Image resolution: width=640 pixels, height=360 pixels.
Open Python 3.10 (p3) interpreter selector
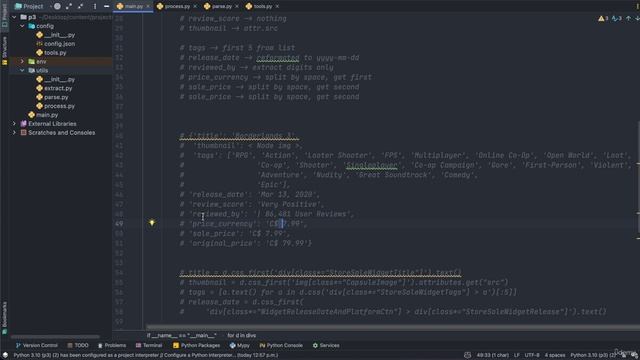pyautogui.click(x=593, y=355)
